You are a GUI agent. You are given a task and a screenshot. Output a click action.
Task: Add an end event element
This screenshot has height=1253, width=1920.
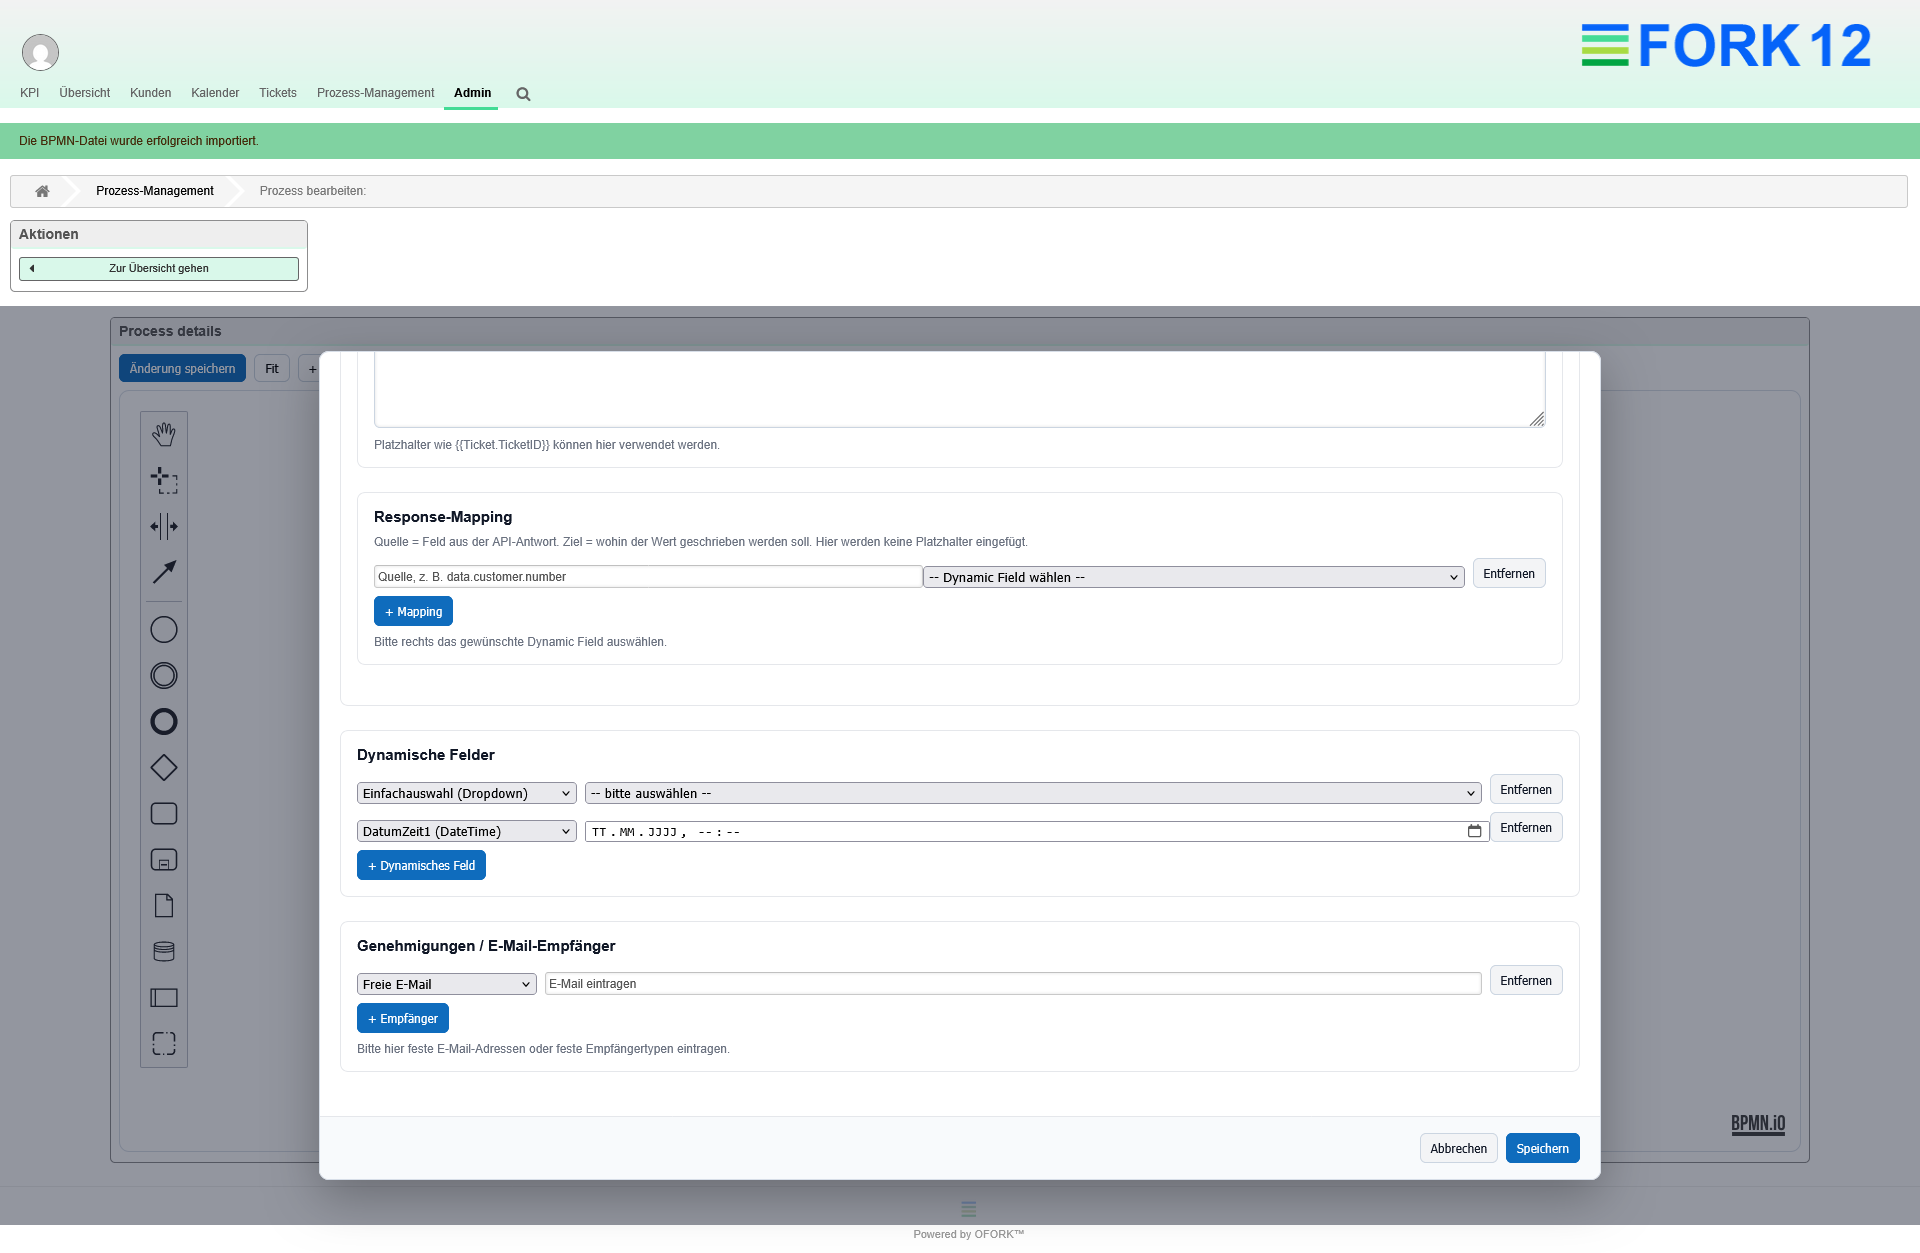[x=163, y=721]
